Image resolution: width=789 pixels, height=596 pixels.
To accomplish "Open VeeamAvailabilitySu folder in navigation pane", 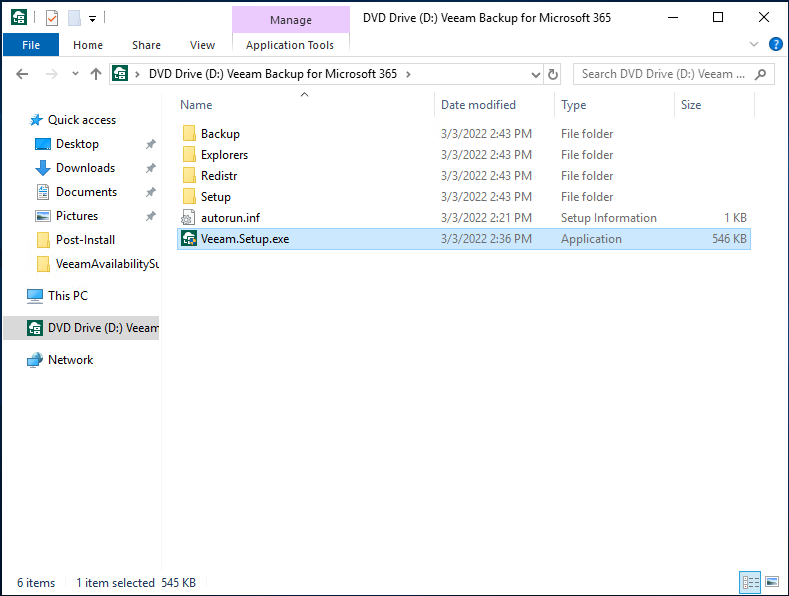I will [107, 264].
